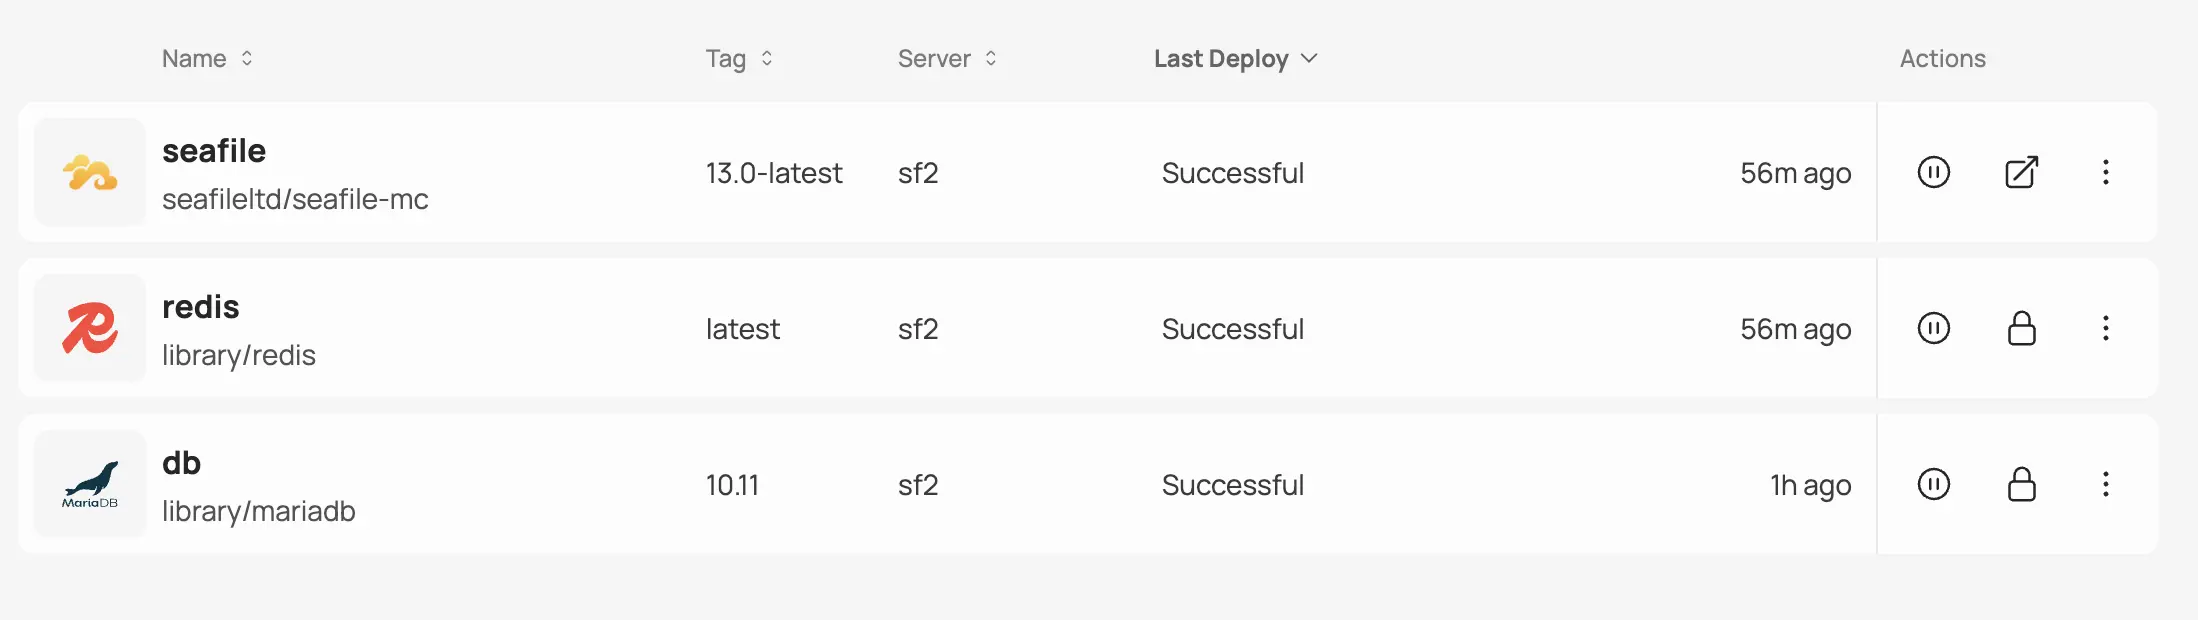The height and width of the screenshot is (620, 2198).
Task: Expand the Server column sort control
Action: tap(990, 58)
